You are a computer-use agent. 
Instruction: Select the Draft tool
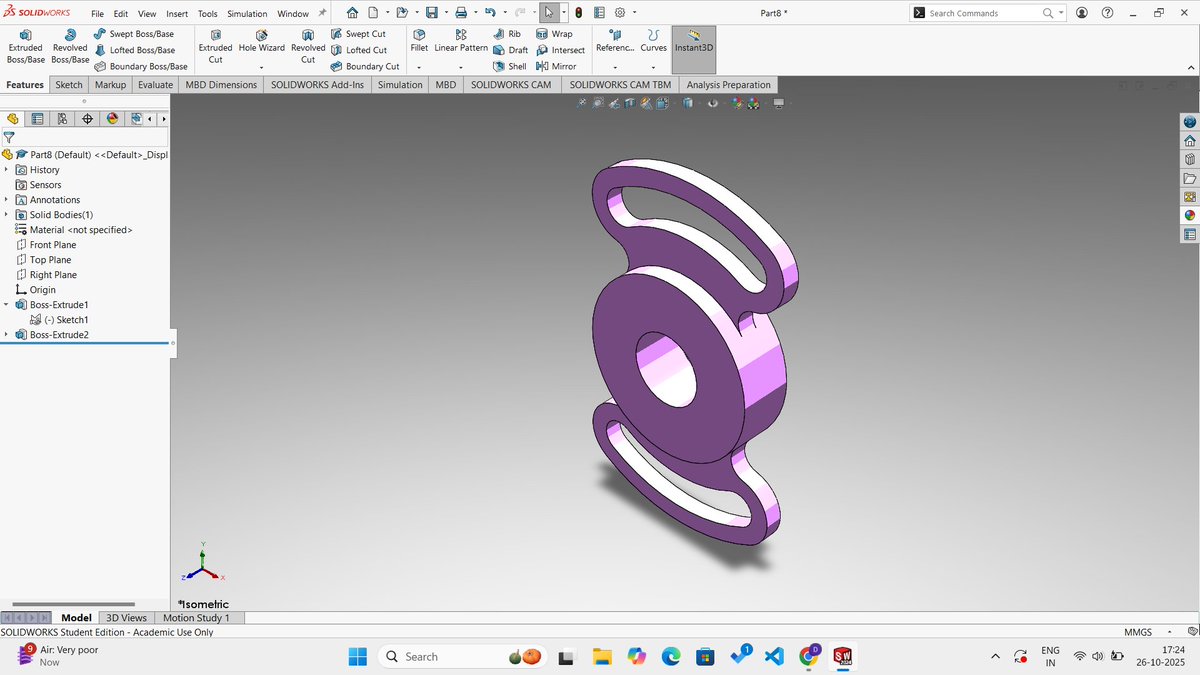[x=510, y=50]
